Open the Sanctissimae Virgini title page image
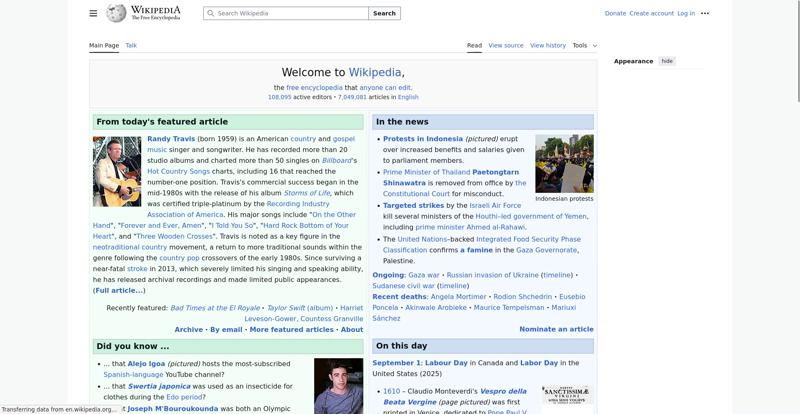The width and height of the screenshot is (800, 414). [567, 395]
